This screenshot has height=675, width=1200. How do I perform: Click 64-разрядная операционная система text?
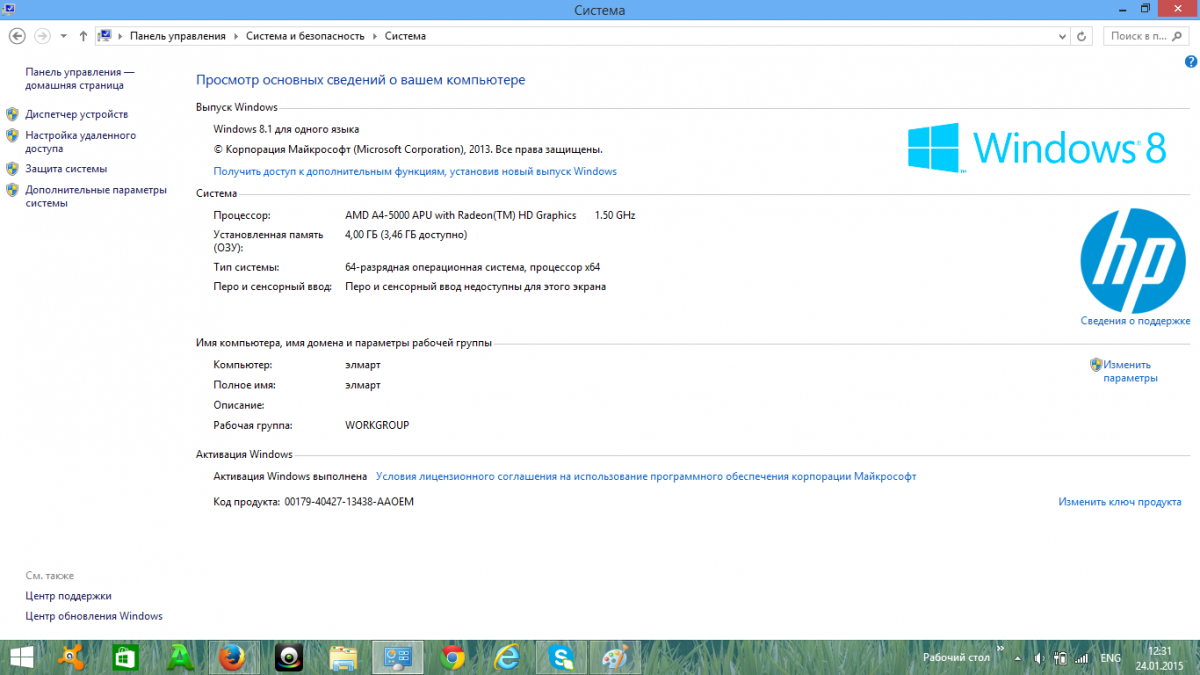(472, 267)
